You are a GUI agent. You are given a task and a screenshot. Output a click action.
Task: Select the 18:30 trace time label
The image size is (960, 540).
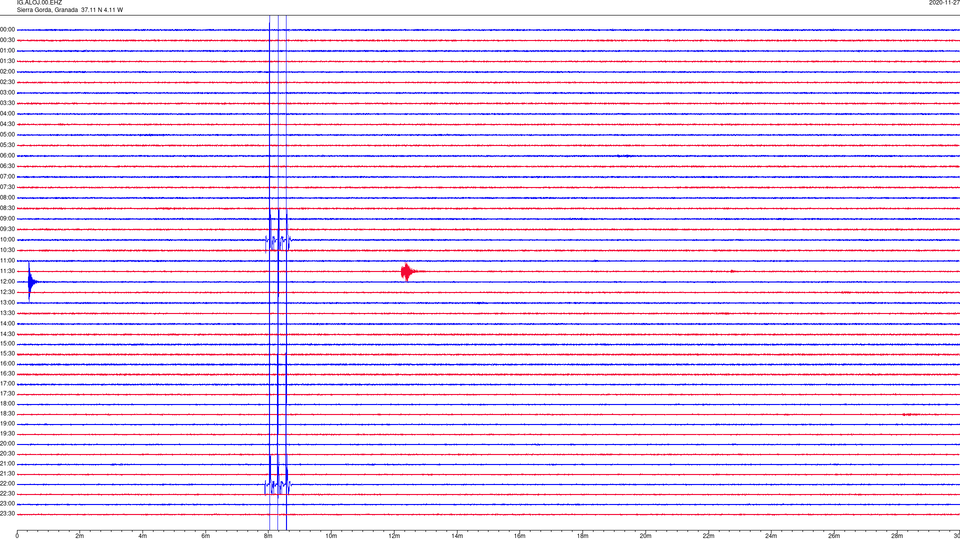pos(7,413)
